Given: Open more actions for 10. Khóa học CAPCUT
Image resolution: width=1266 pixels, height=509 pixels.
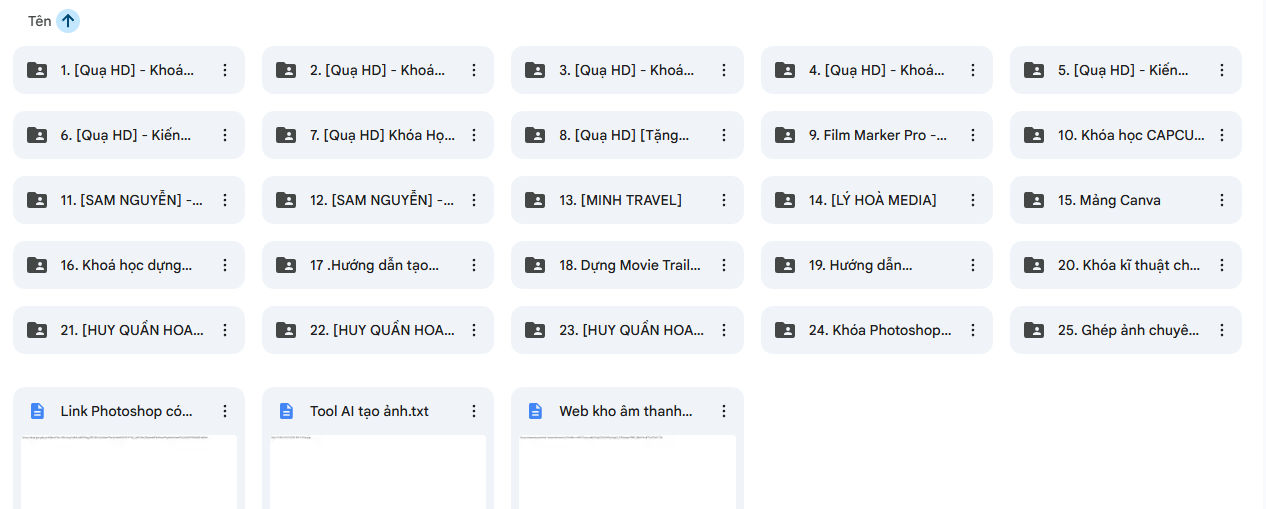Looking at the screenshot, I should click(x=1222, y=135).
